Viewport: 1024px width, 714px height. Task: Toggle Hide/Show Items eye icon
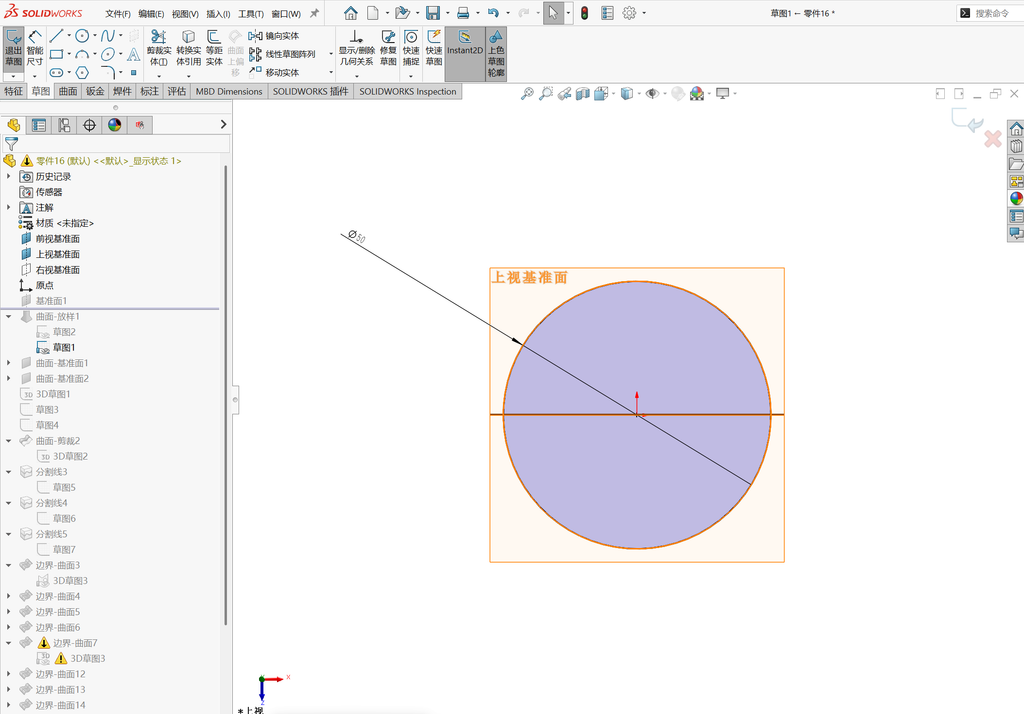652,94
